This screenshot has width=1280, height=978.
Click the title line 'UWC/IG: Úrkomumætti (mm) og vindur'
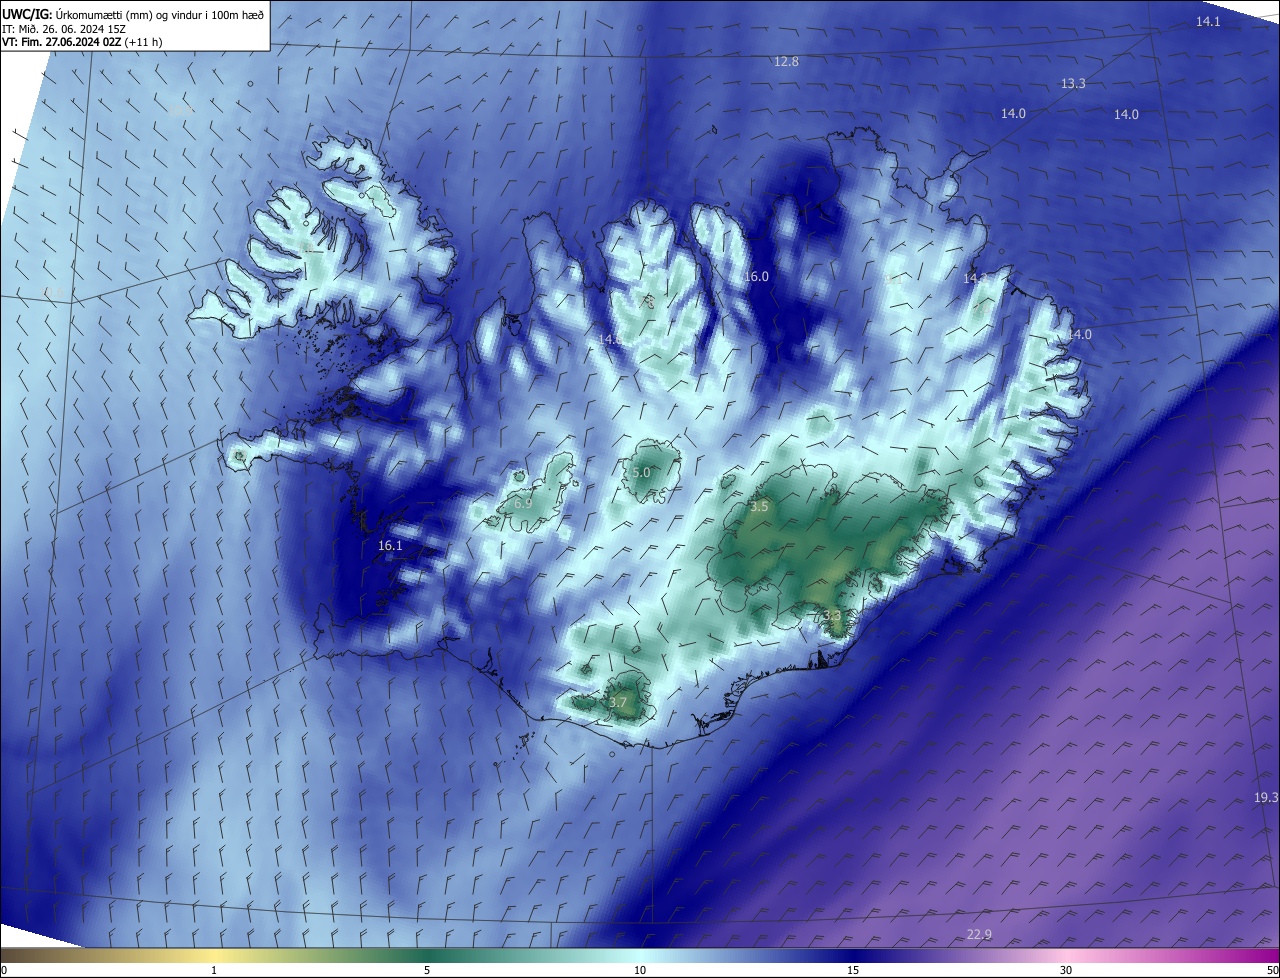tap(134, 14)
